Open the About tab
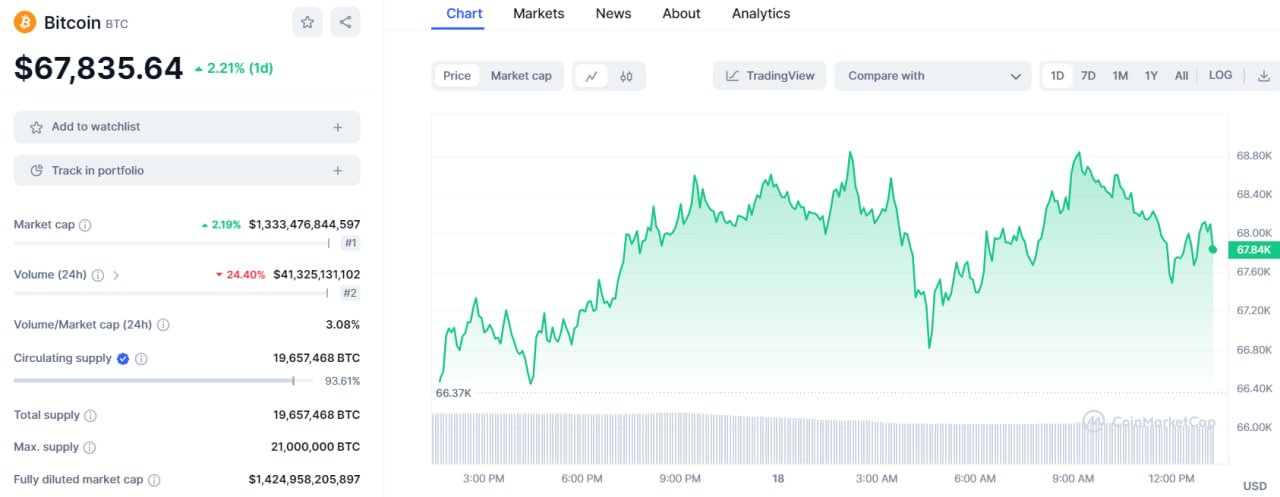Viewport: 1280px width, 497px height. point(681,14)
